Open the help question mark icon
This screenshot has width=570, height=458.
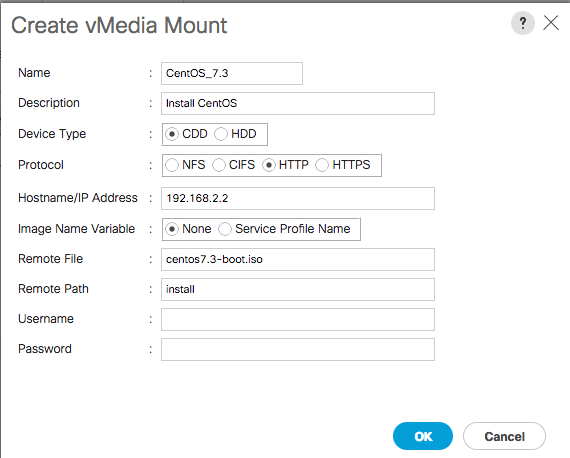522,23
